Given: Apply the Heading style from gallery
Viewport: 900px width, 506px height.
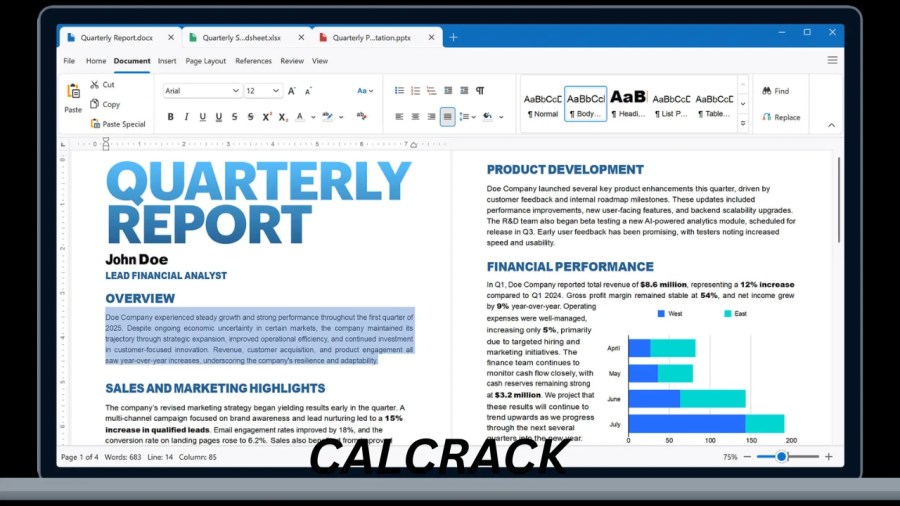Looking at the screenshot, I should click(x=628, y=104).
